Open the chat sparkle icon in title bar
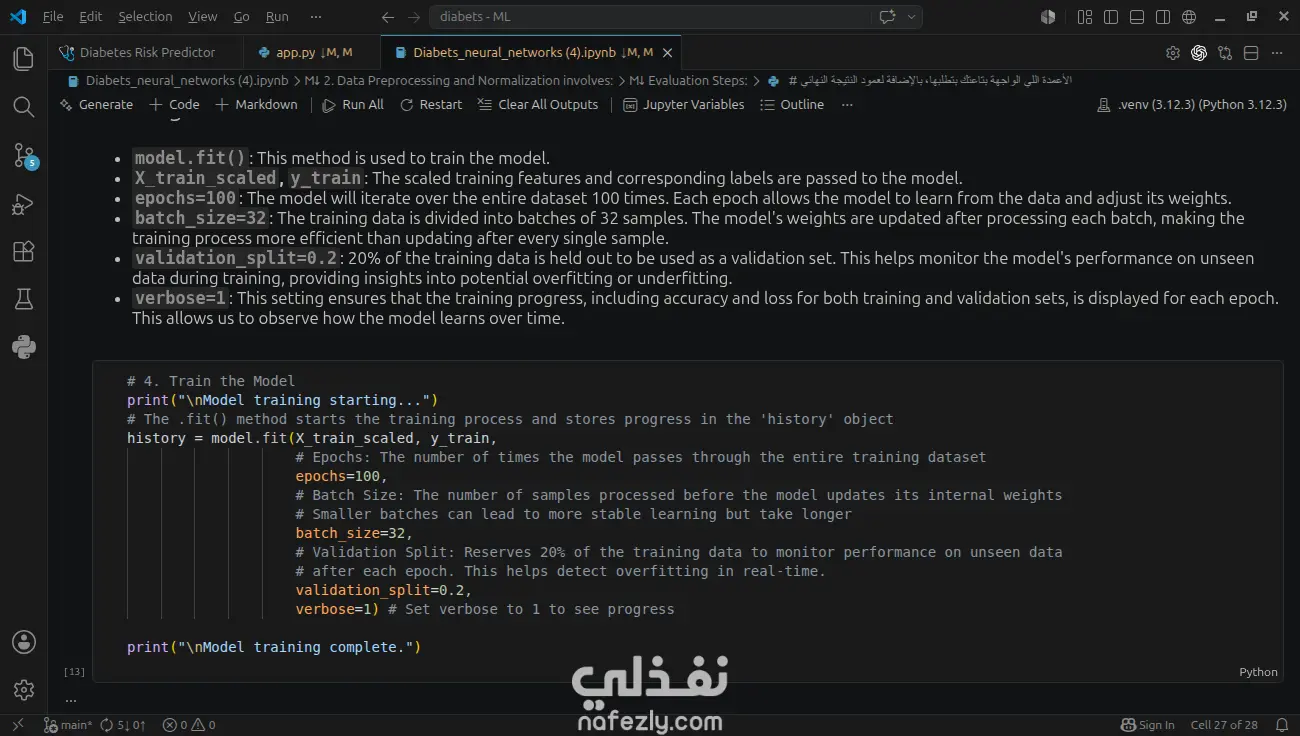The image size is (1300, 736). [x=886, y=17]
